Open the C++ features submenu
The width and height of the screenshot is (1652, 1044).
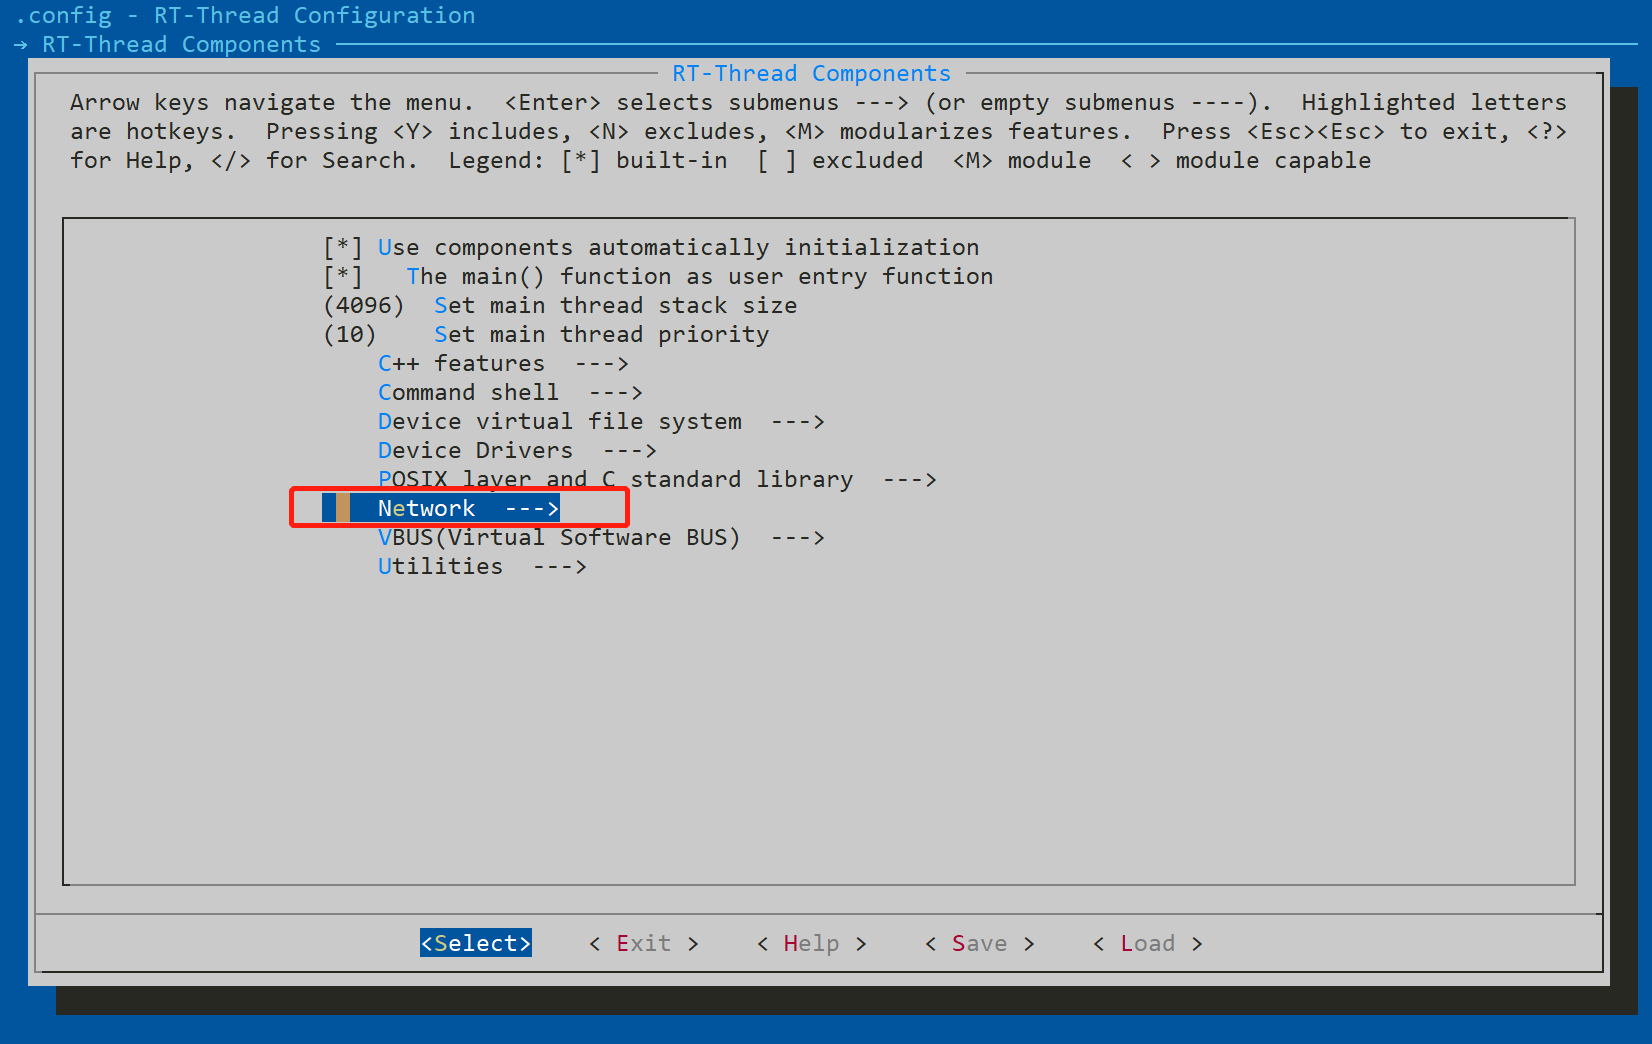pyautogui.click(x=503, y=363)
